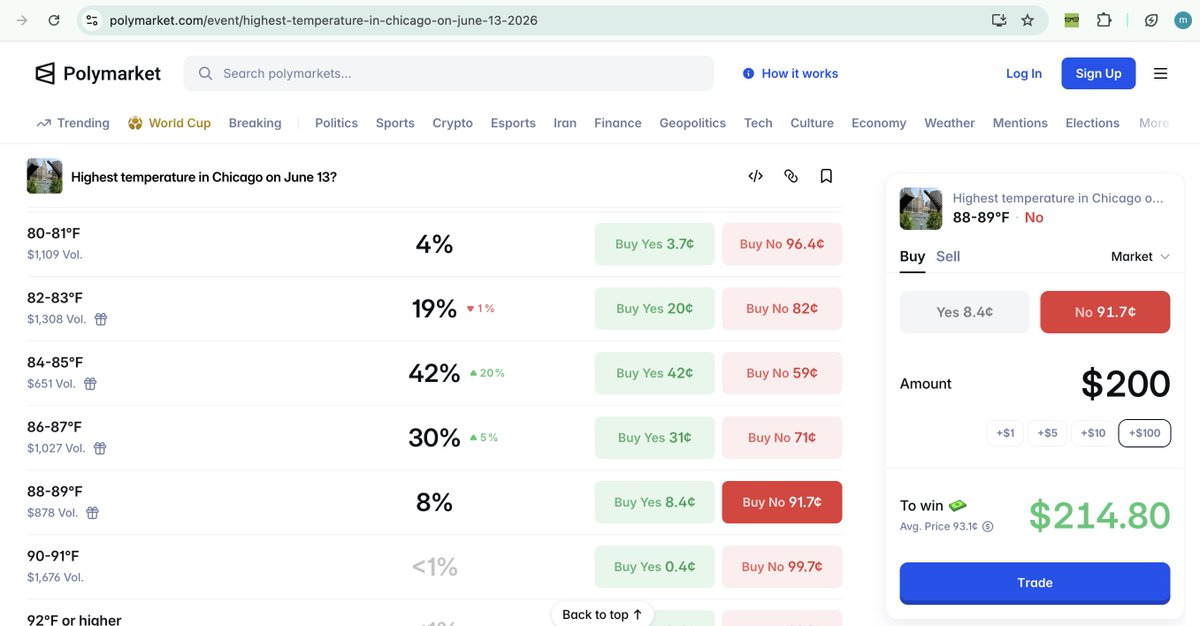Click the embed code icon
Image resolution: width=1200 pixels, height=626 pixels.
tap(755, 176)
